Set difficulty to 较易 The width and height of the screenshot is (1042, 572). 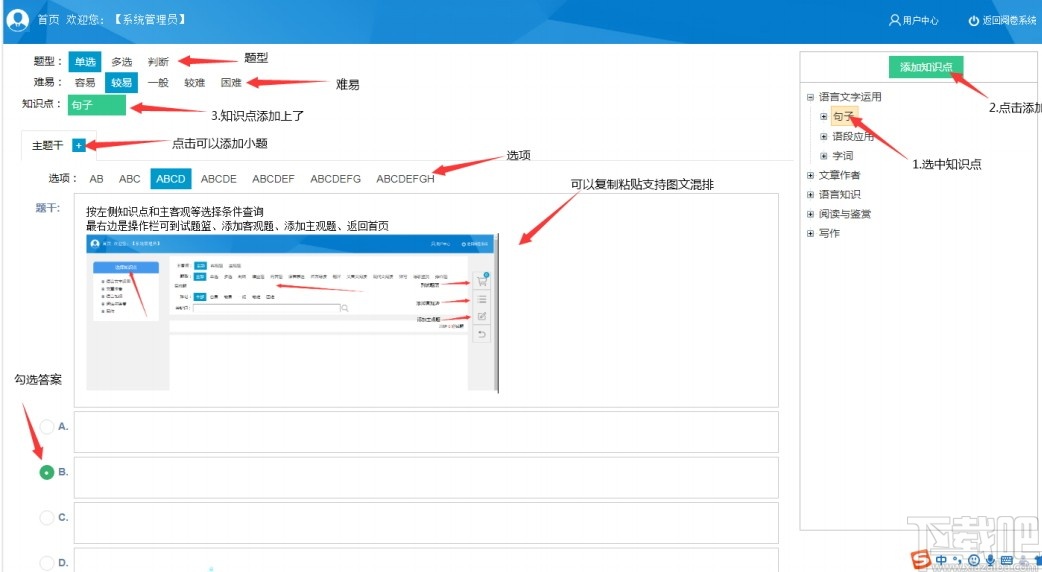click(x=122, y=82)
